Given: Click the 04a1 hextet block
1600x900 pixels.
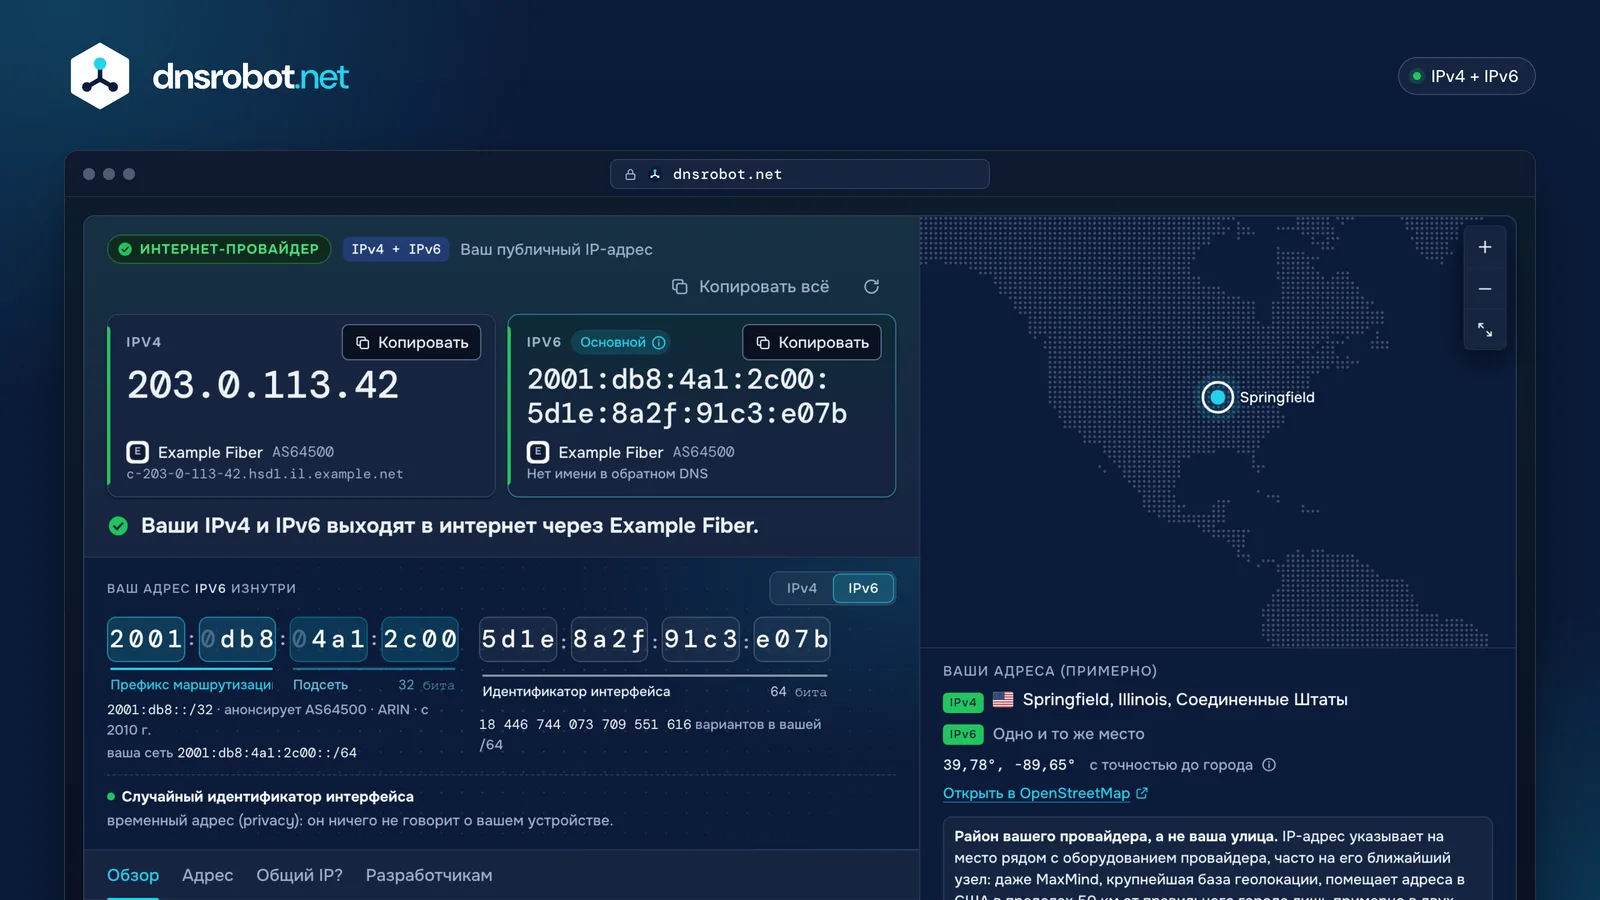Looking at the screenshot, I should [329, 639].
